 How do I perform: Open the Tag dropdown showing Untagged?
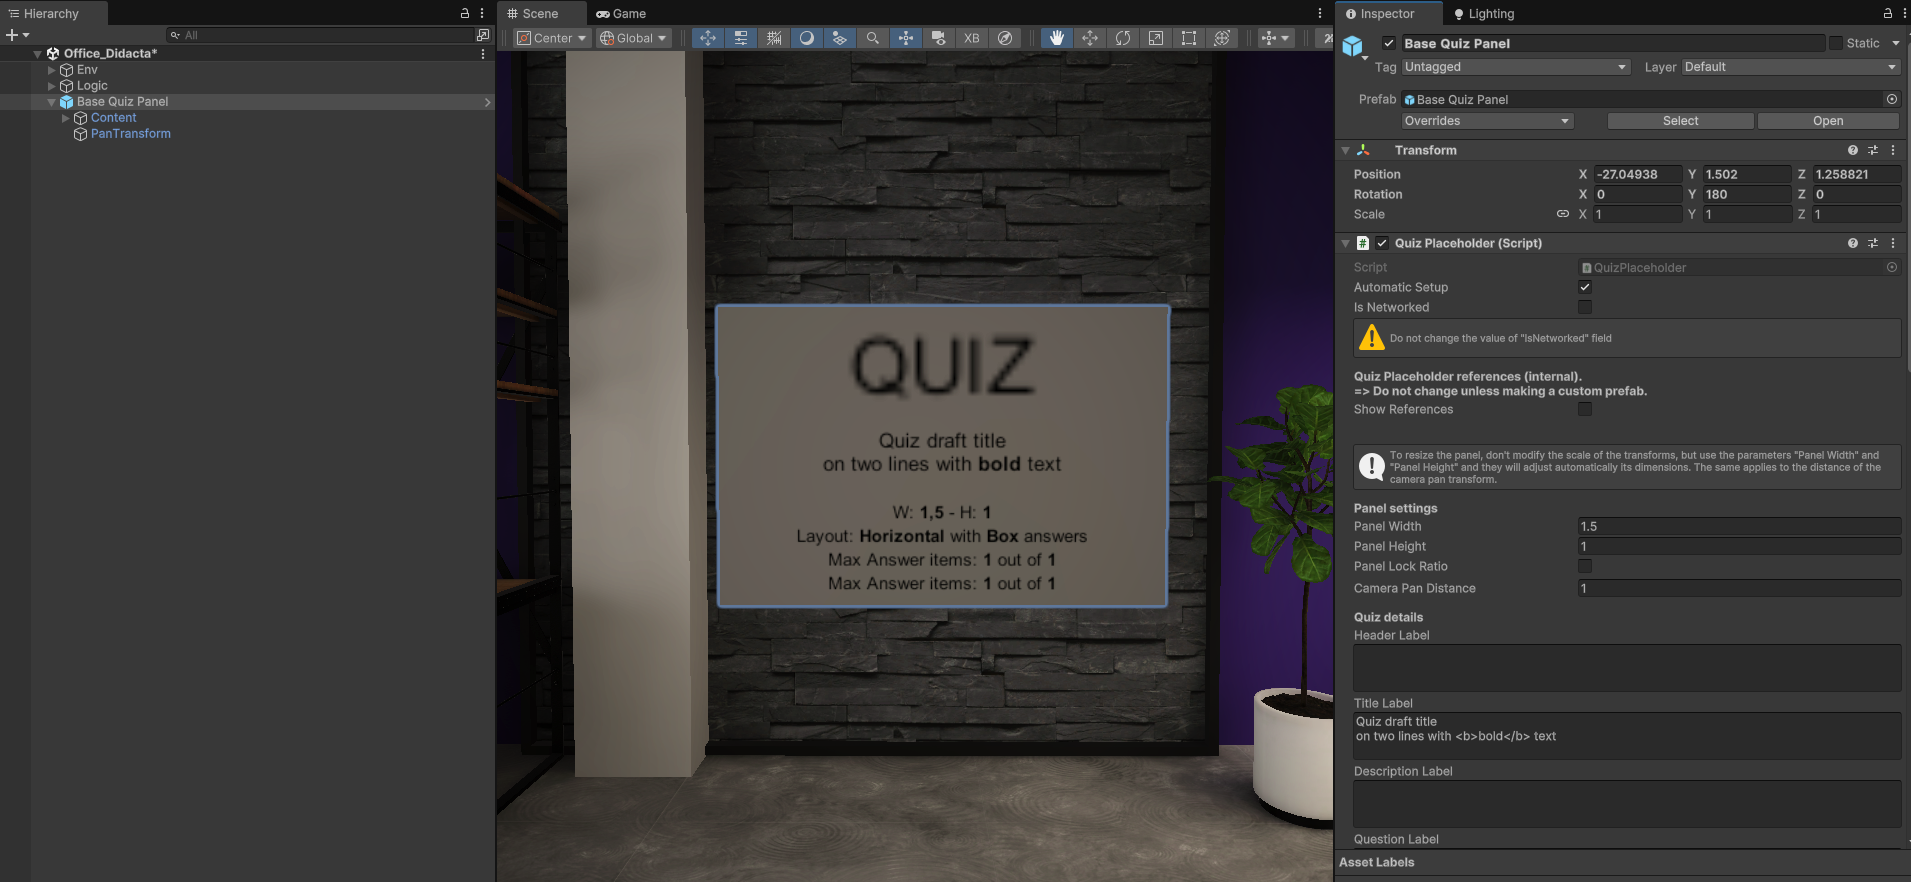click(1515, 67)
